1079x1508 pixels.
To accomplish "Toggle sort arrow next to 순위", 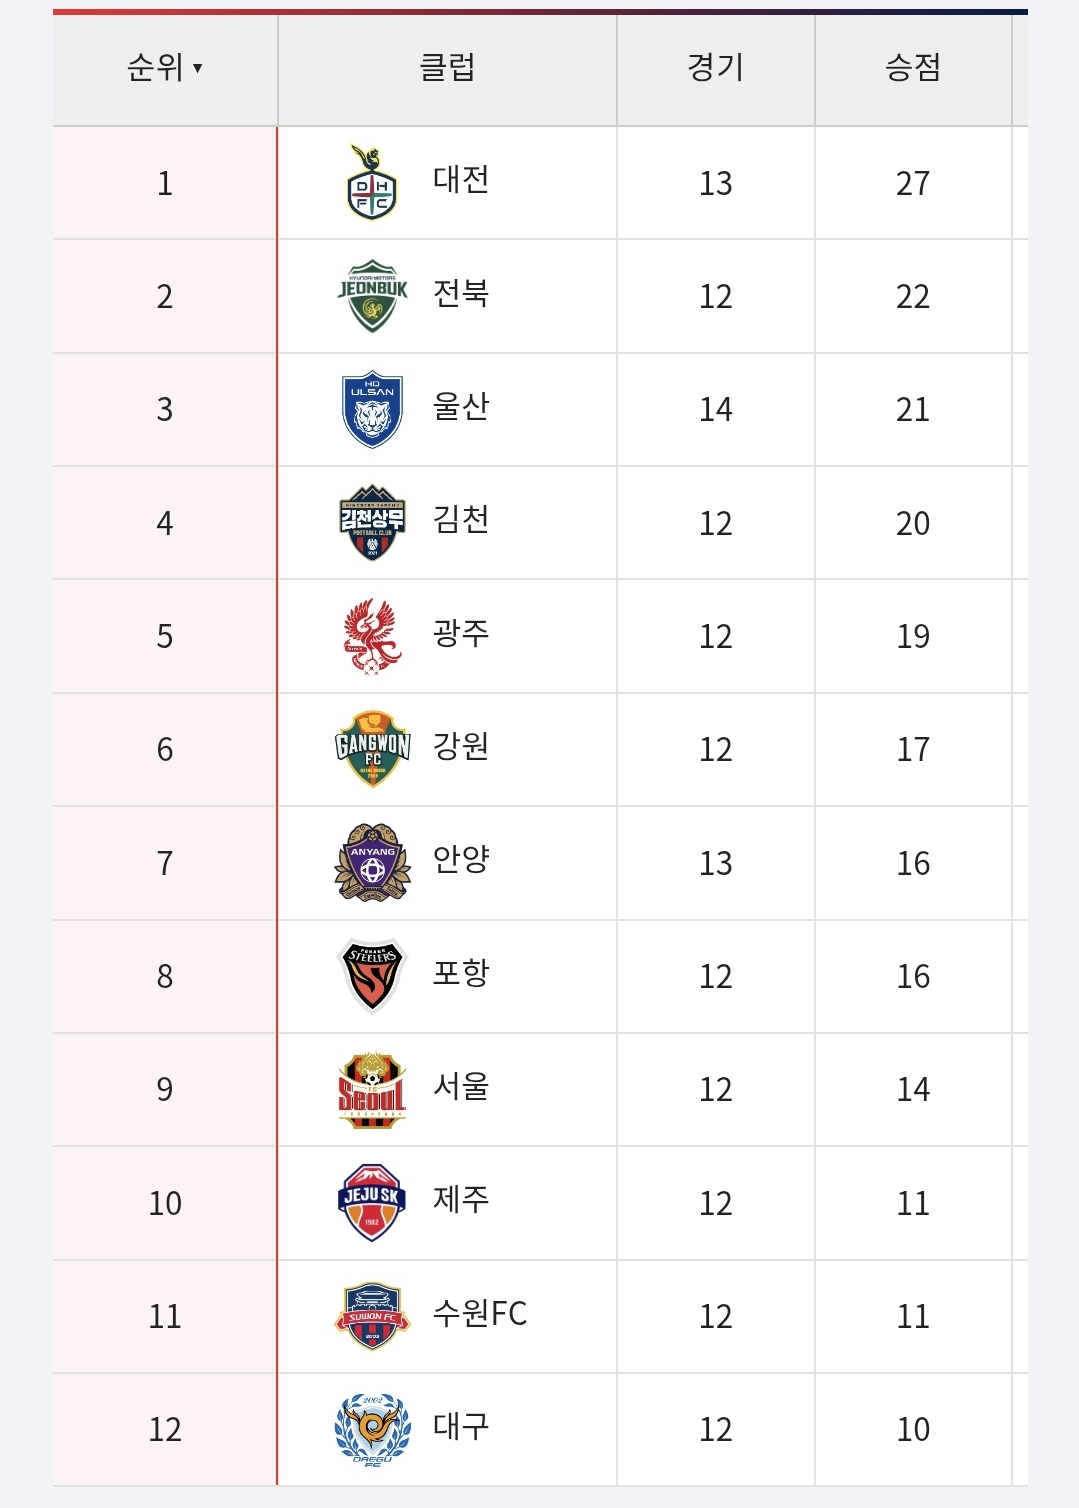I will (x=198, y=68).
